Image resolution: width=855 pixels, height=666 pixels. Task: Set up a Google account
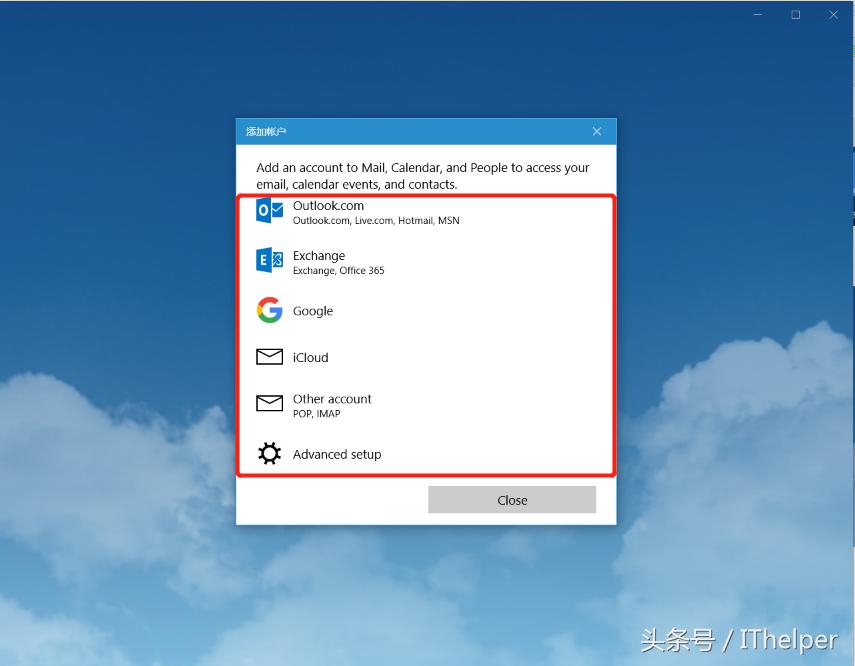pos(312,311)
